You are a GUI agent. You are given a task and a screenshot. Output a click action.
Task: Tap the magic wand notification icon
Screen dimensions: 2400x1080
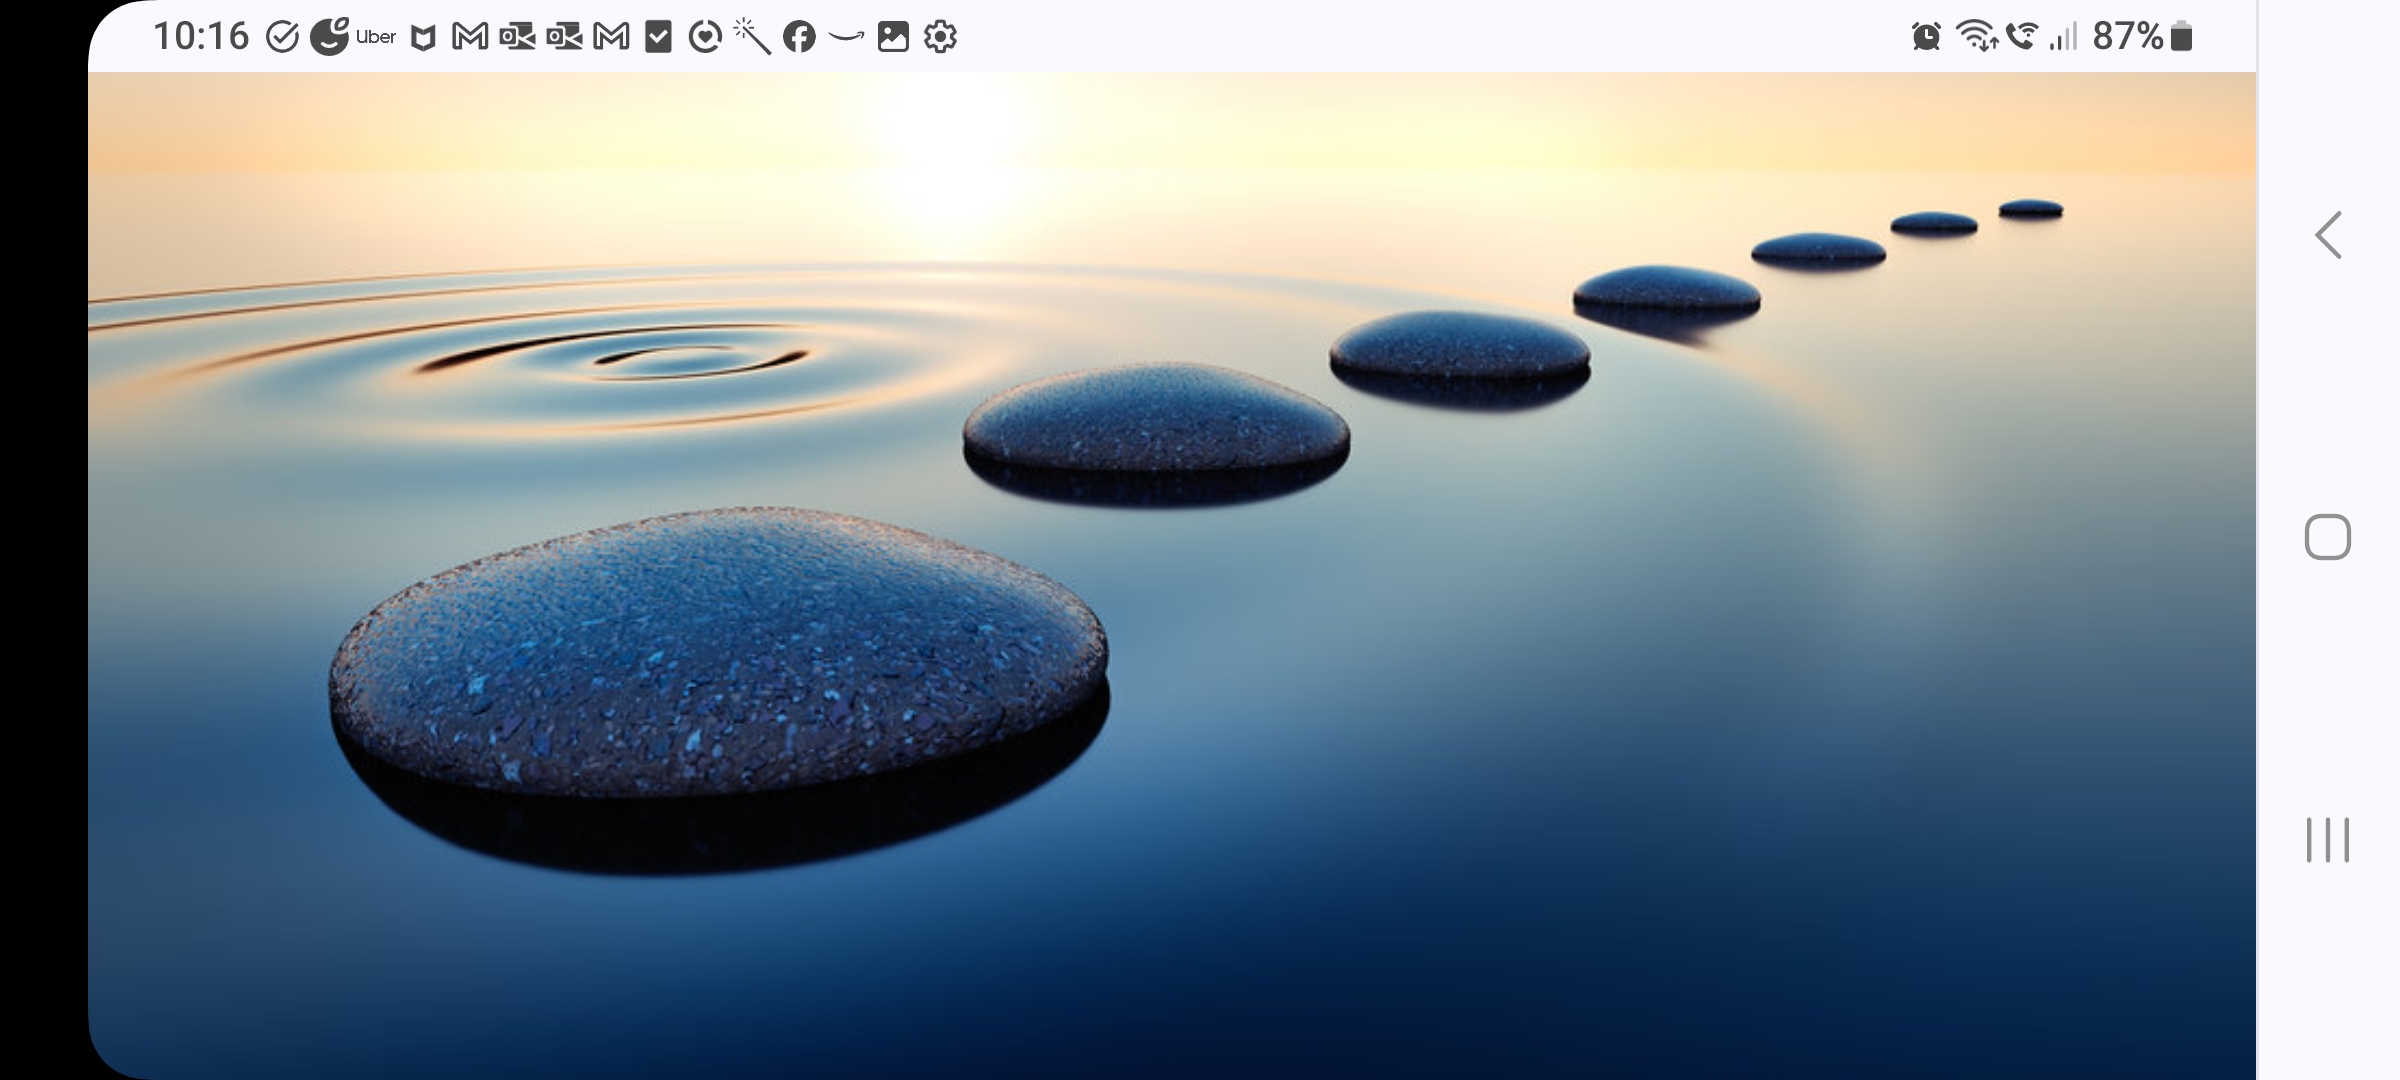click(752, 36)
